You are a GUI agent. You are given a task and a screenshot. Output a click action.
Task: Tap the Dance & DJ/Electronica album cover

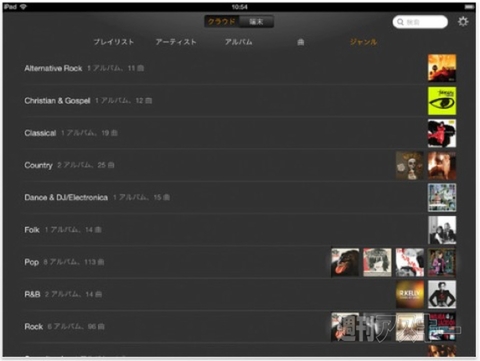[442, 198]
